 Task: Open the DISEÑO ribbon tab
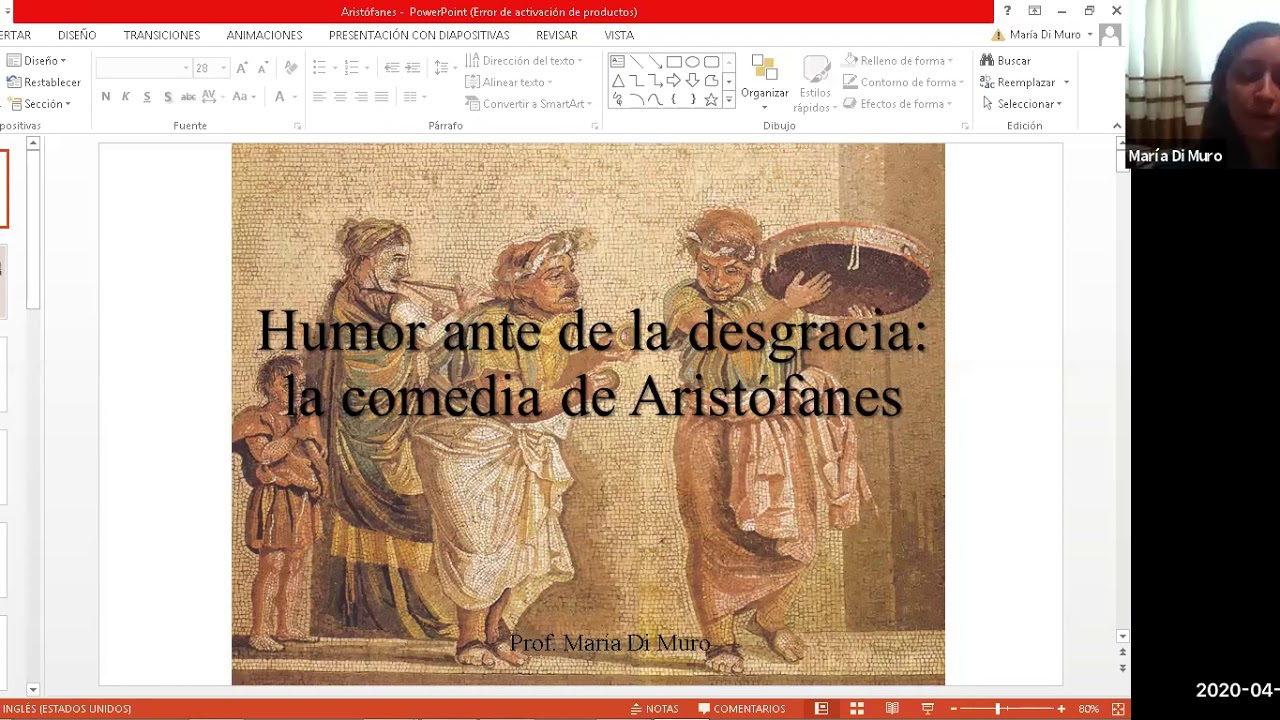point(77,35)
